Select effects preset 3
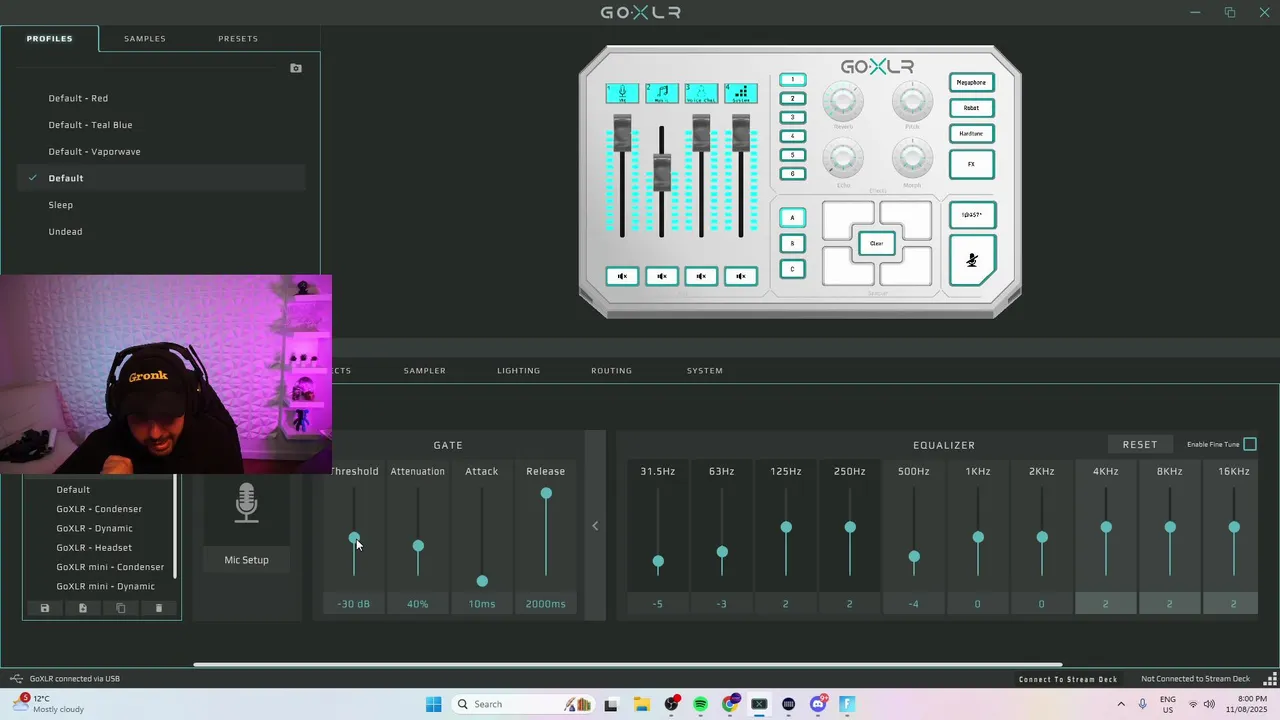The height and width of the screenshot is (720, 1280). pos(792,117)
